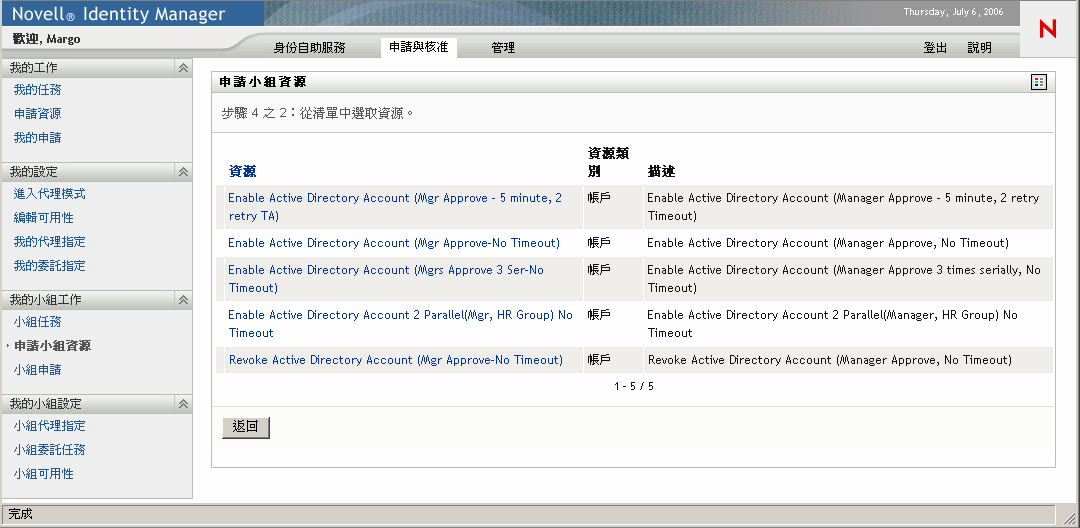Collapse the 我的設定 section
This screenshot has height=528, width=1080.
183,171
